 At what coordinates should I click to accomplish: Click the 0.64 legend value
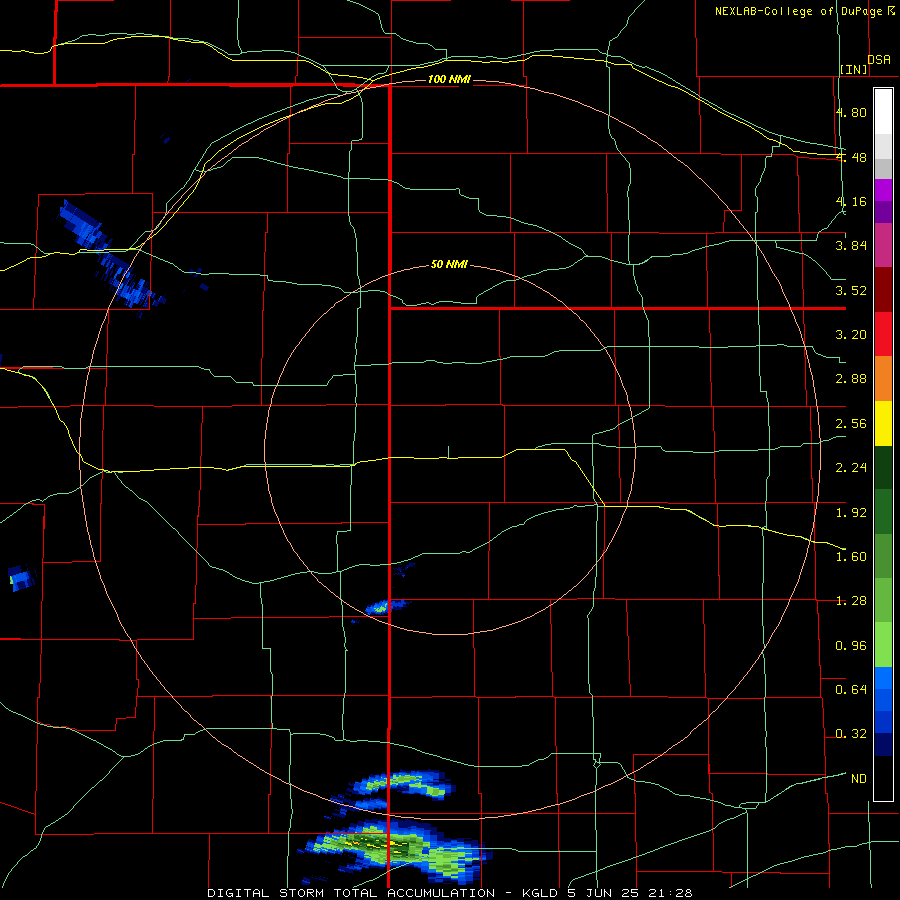click(x=851, y=690)
